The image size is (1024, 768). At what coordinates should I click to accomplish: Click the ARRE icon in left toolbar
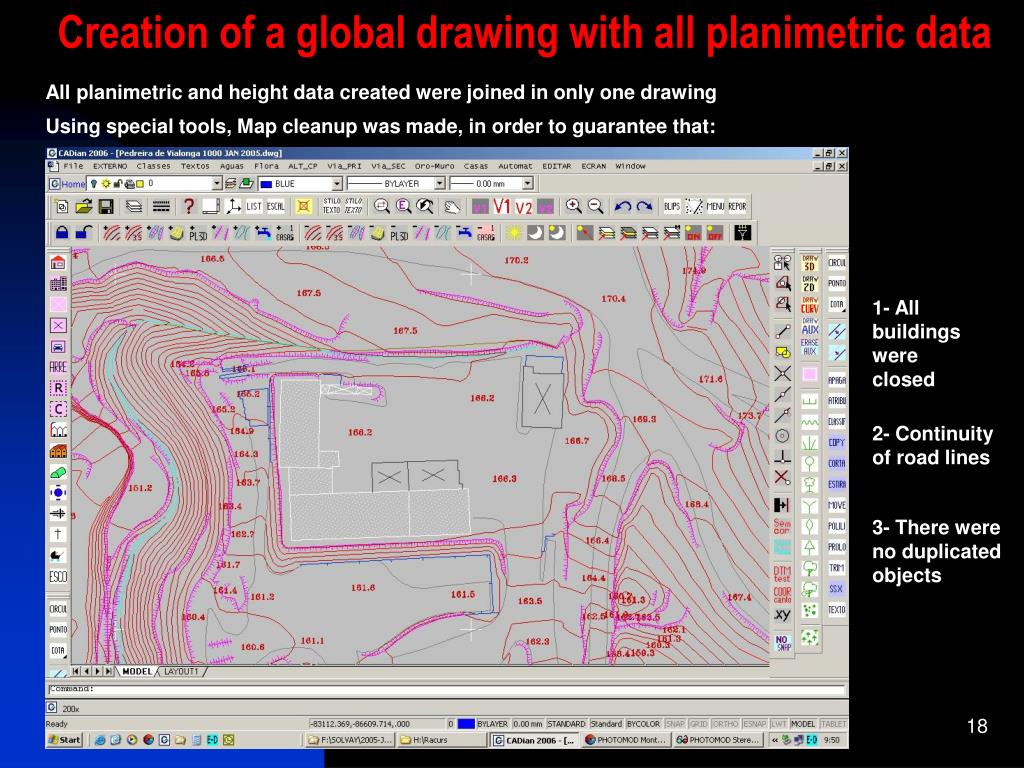pyautogui.click(x=58, y=367)
